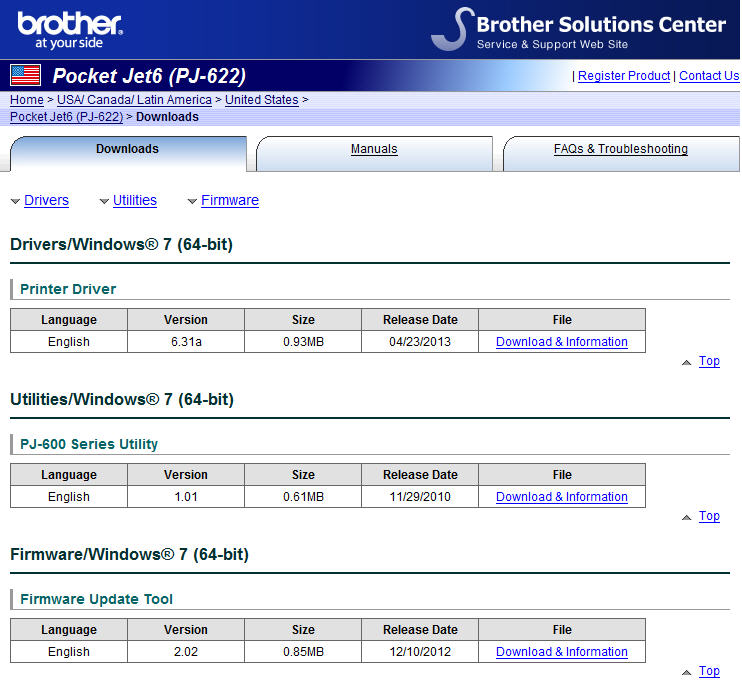This screenshot has width=742, height=682.
Task: Click the Brother logo
Action: (69, 29)
